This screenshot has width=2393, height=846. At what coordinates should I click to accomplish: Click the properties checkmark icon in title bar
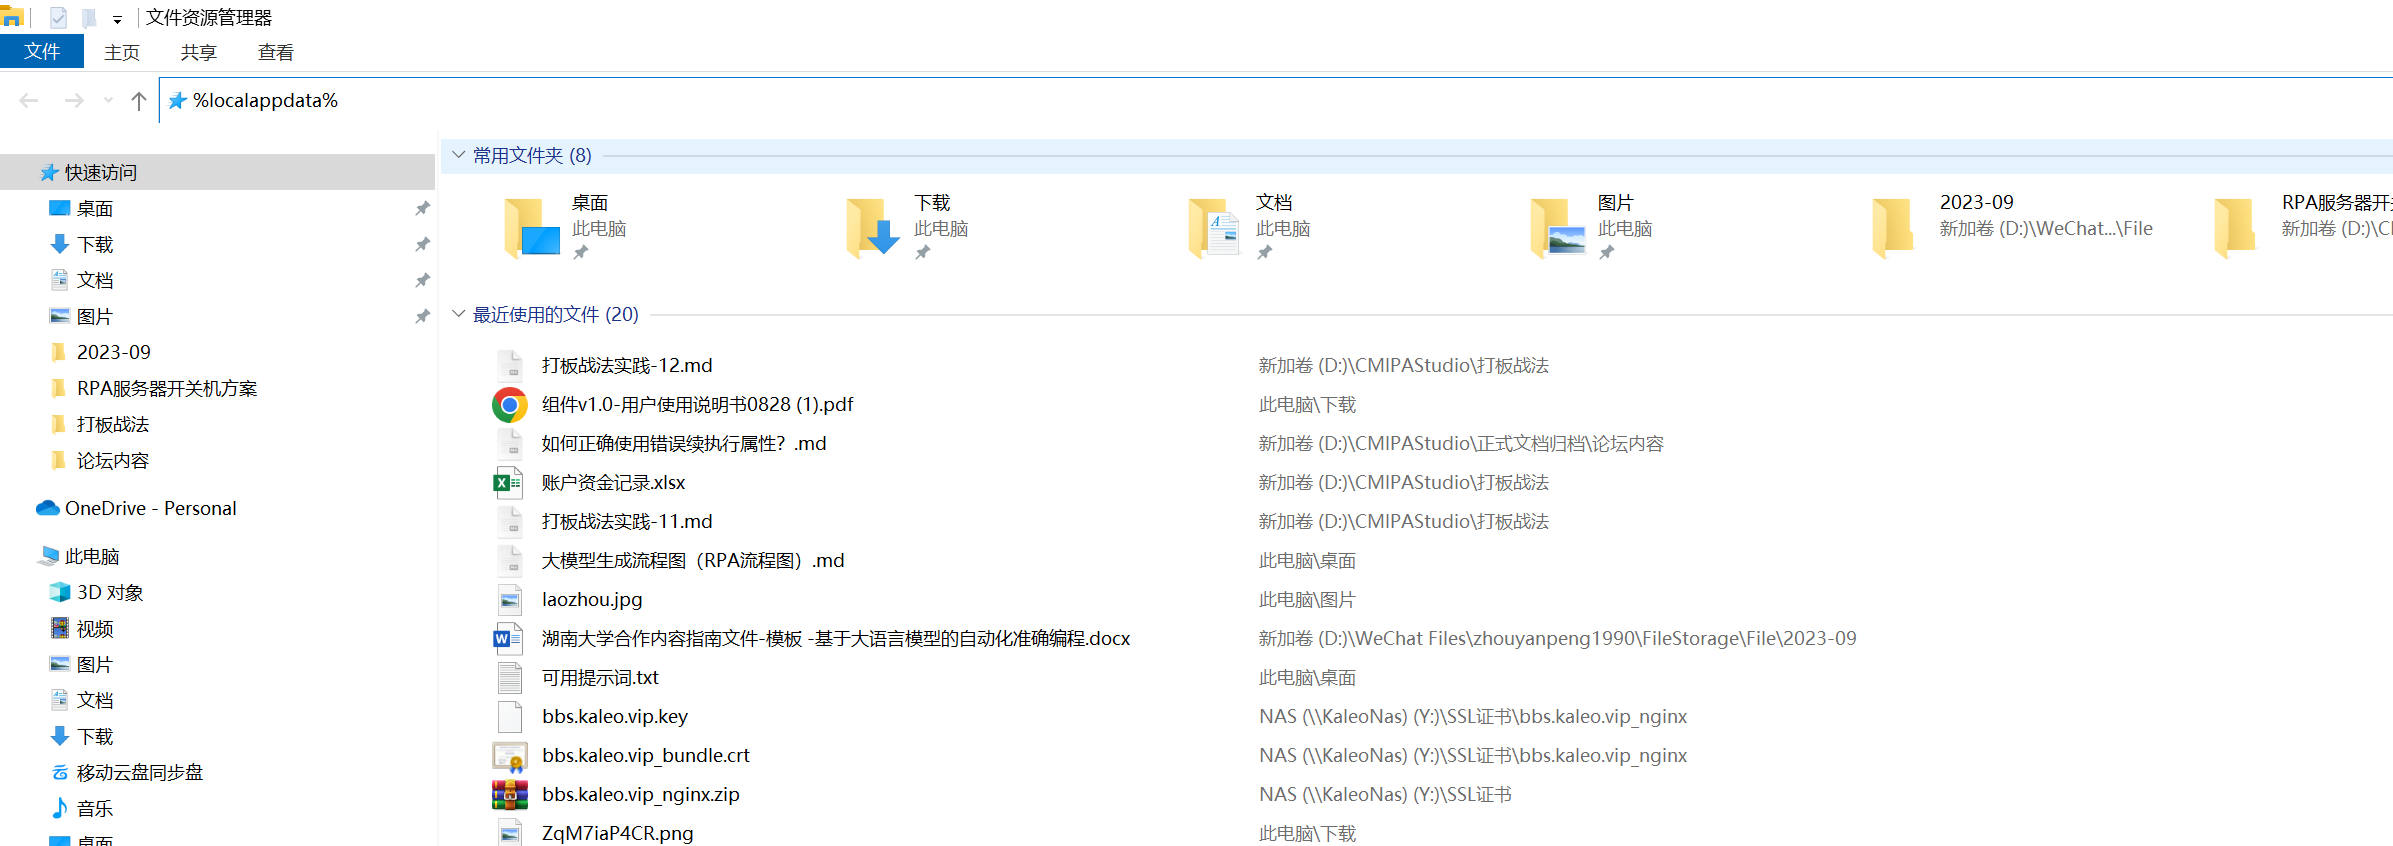click(58, 18)
